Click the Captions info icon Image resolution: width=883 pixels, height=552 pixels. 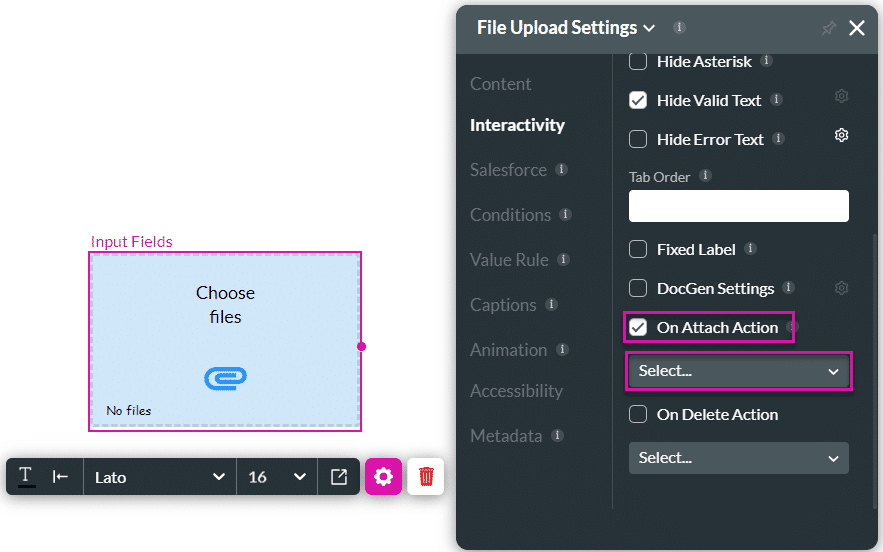pos(551,304)
